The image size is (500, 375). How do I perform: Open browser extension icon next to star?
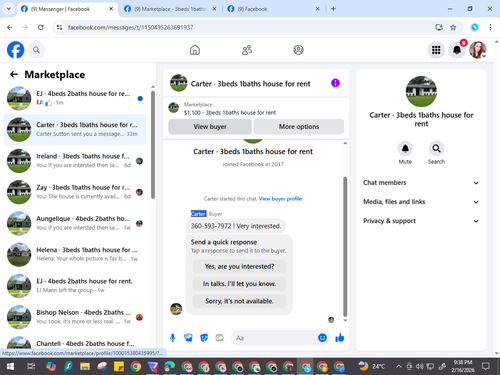[x=475, y=27]
